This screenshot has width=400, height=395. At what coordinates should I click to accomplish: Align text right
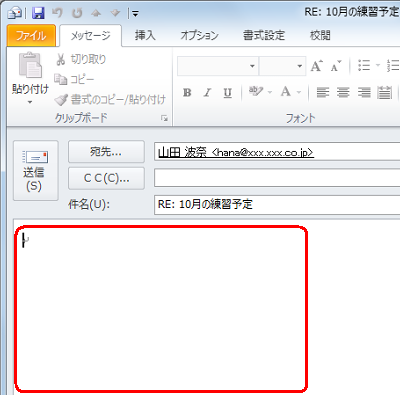(364, 92)
